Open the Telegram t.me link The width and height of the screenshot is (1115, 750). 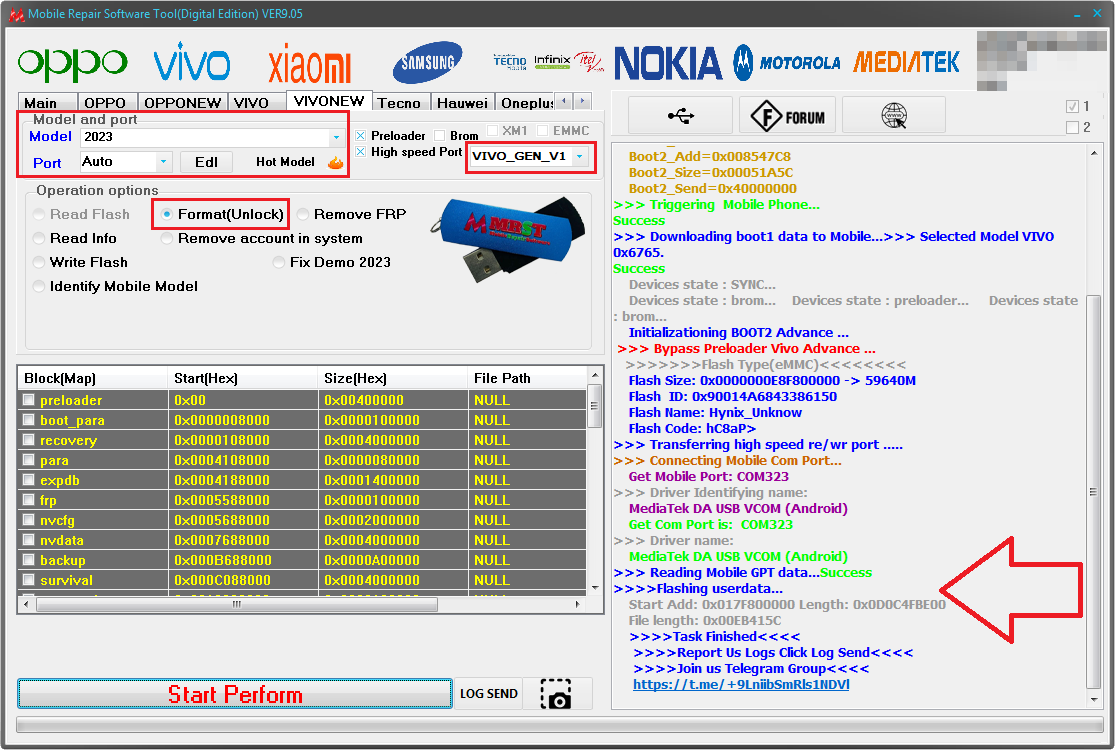(741, 685)
